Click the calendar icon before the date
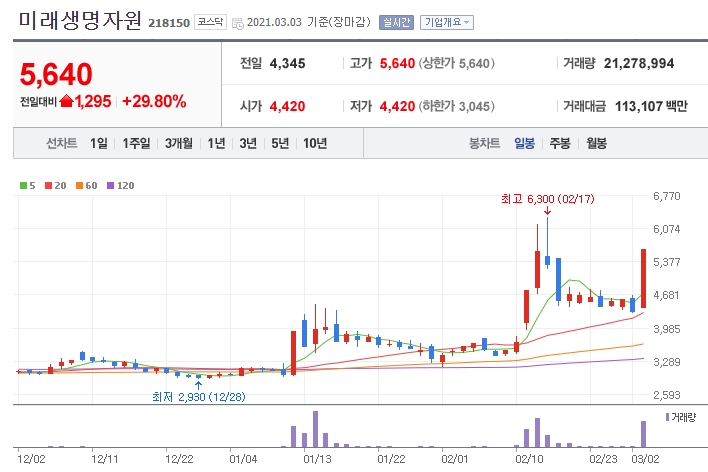This screenshot has width=708, height=472. (237, 23)
